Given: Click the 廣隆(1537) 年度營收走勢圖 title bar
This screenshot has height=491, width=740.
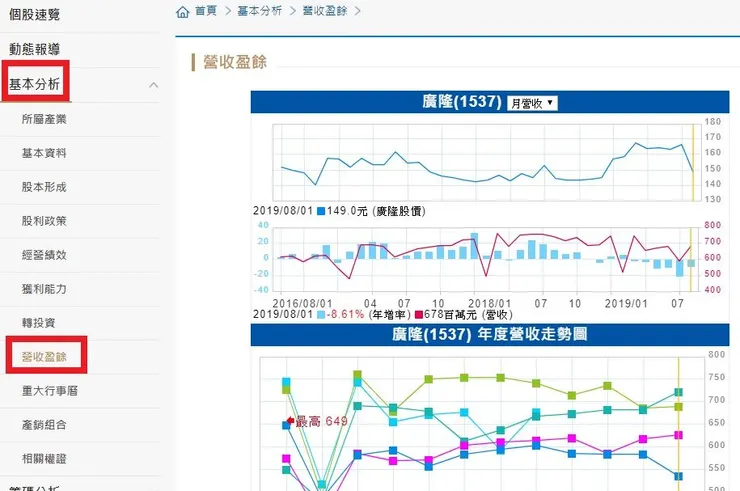Looking at the screenshot, I should point(489,335).
